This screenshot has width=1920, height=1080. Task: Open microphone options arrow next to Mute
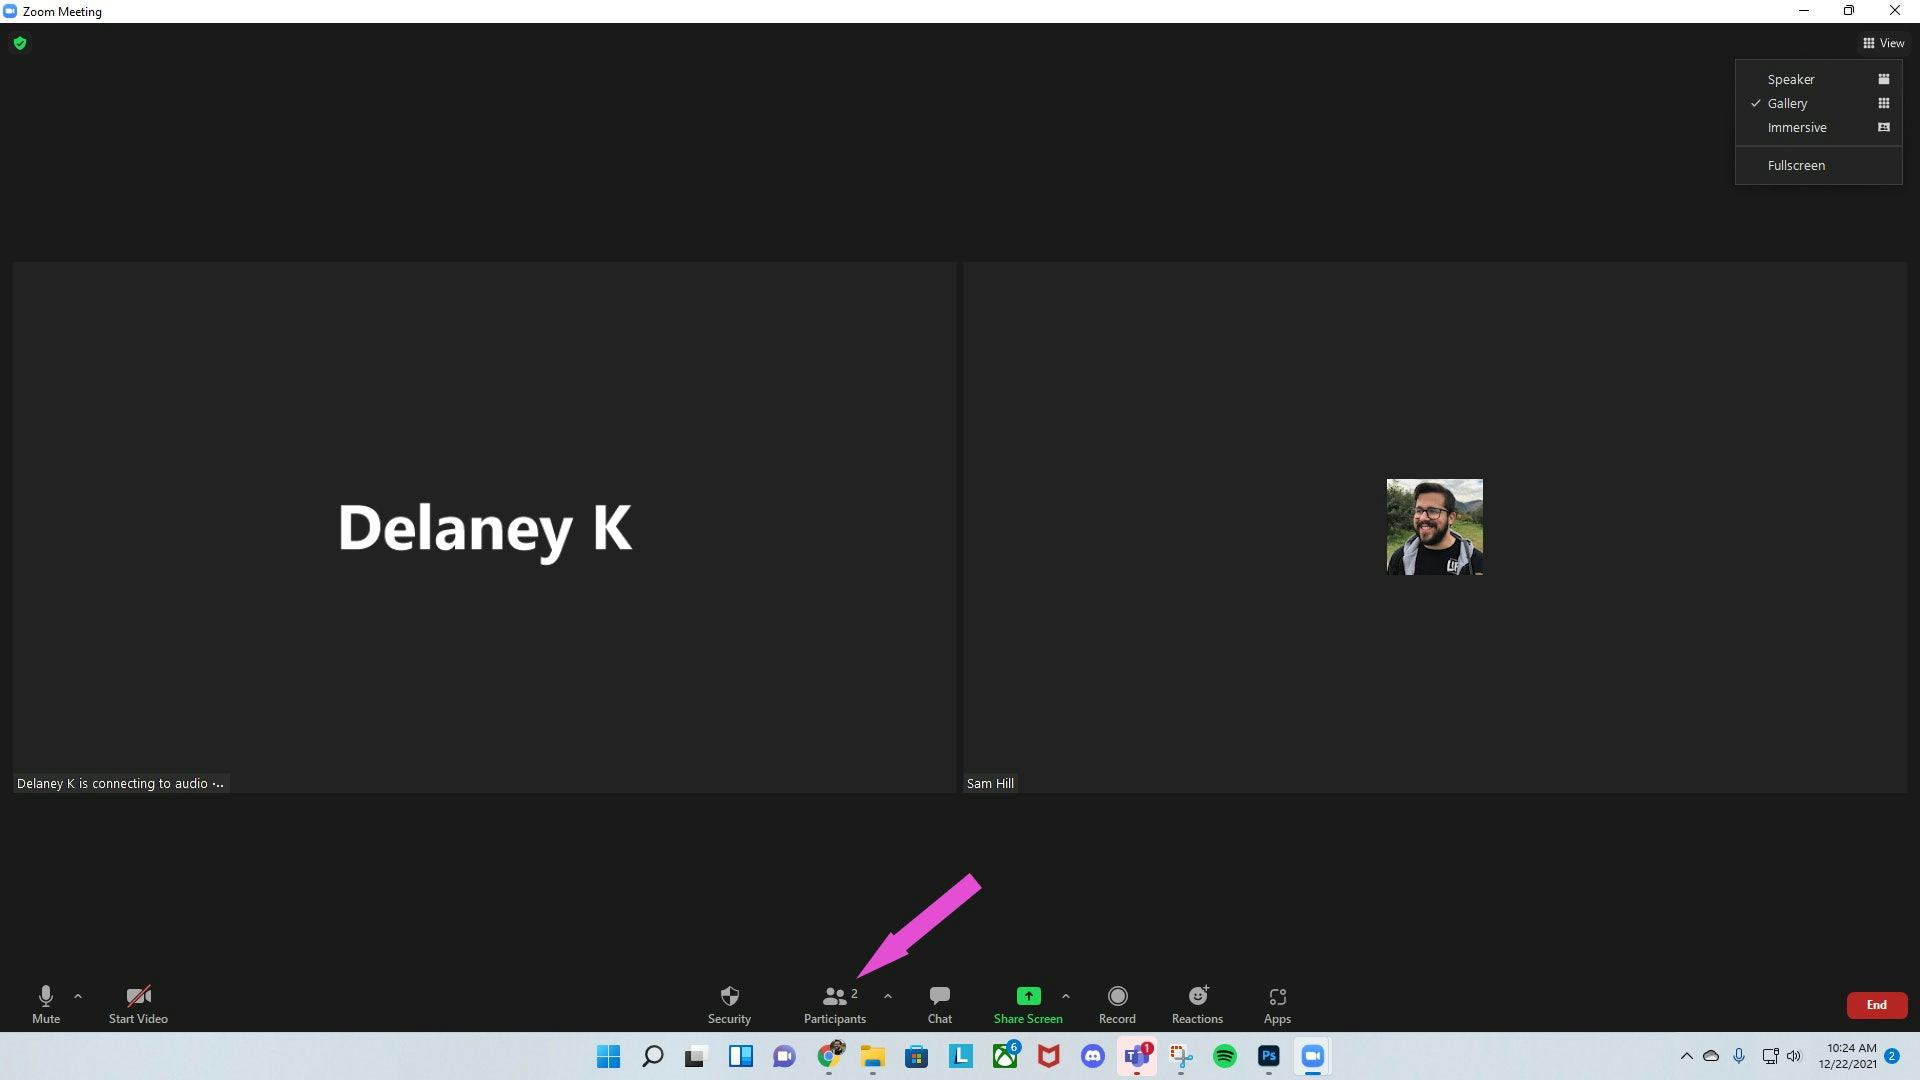(x=78, y=996)
